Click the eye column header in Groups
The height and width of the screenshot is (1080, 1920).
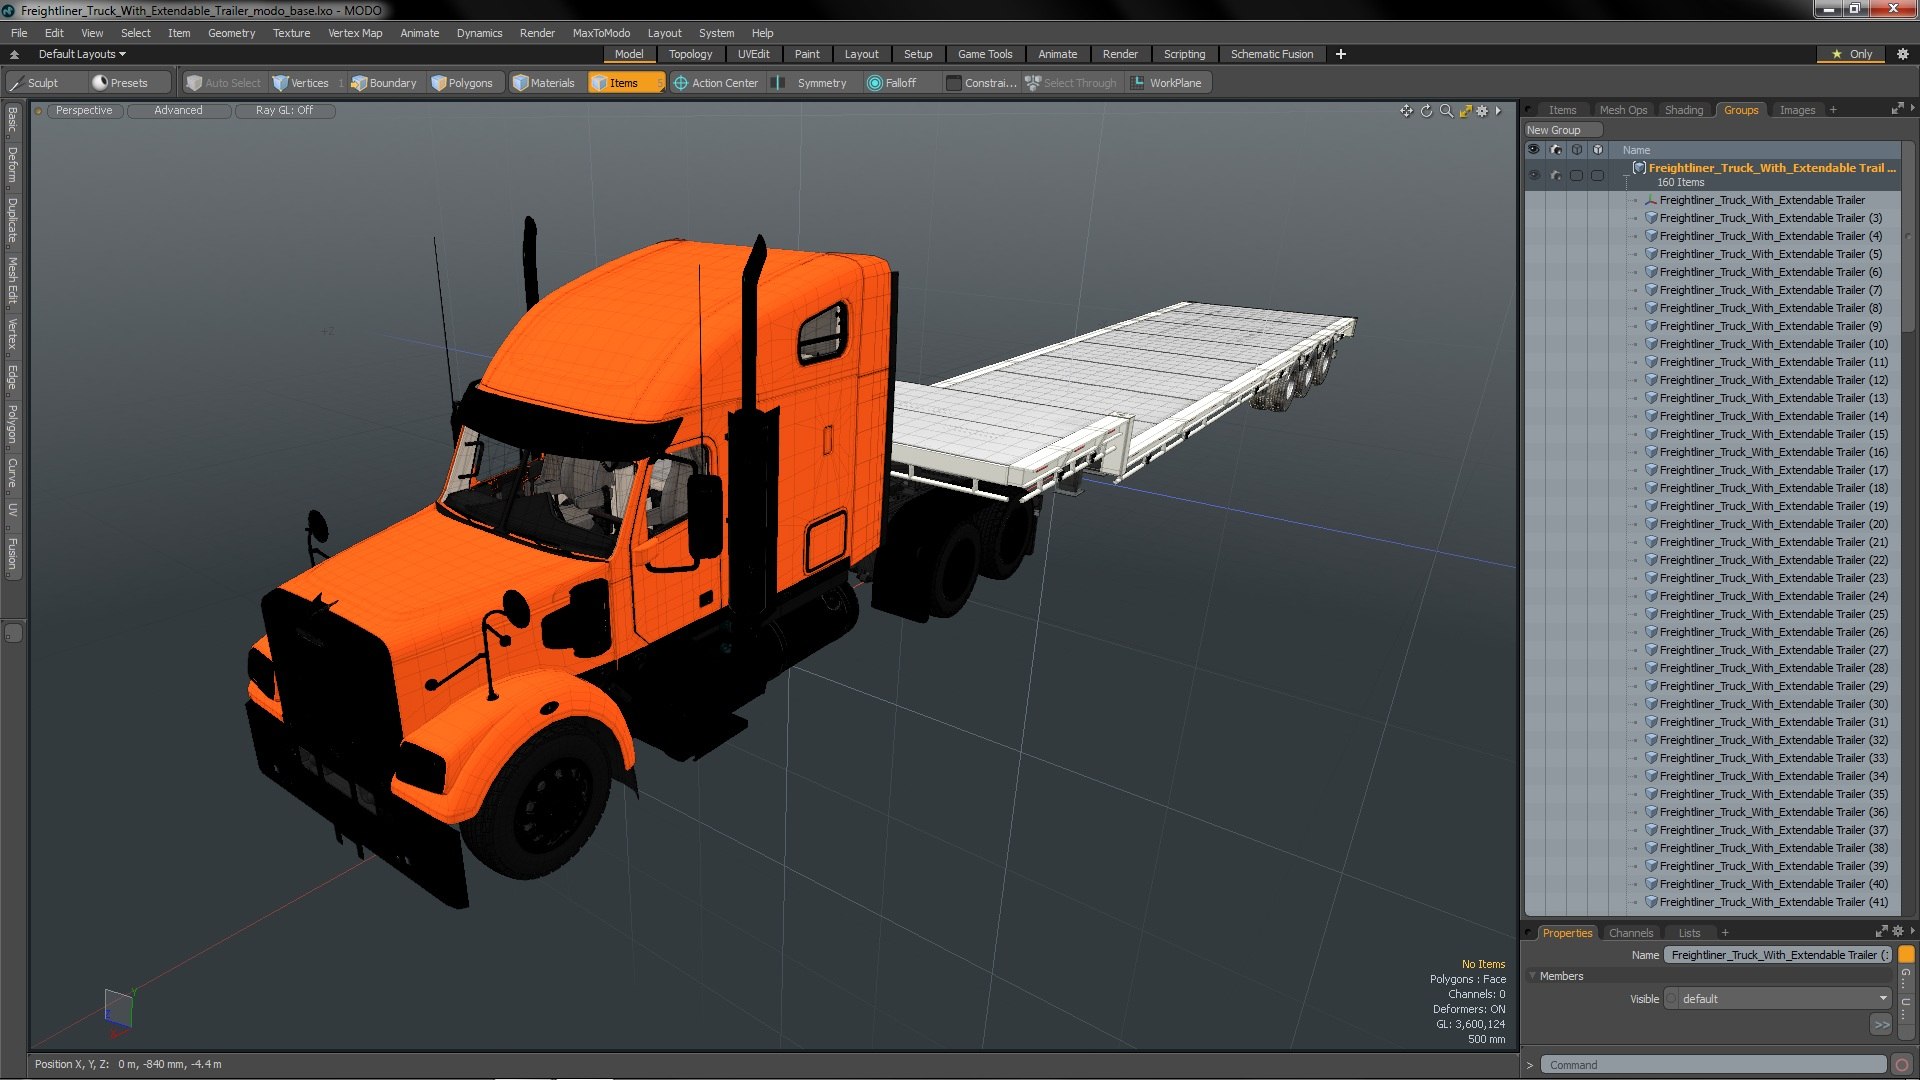click(1534, 150)
